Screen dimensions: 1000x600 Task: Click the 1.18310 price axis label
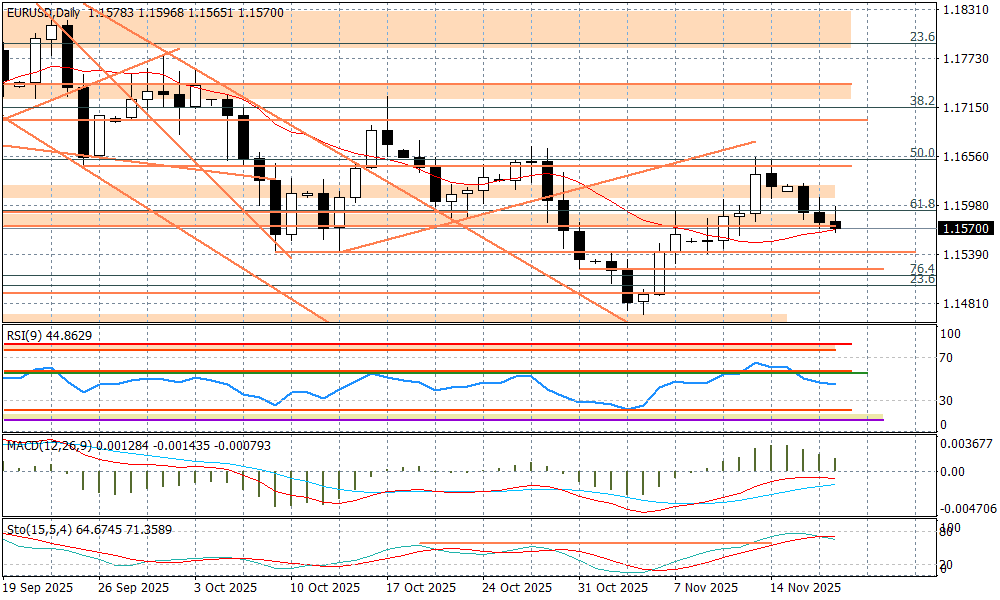tap(966, 9)
